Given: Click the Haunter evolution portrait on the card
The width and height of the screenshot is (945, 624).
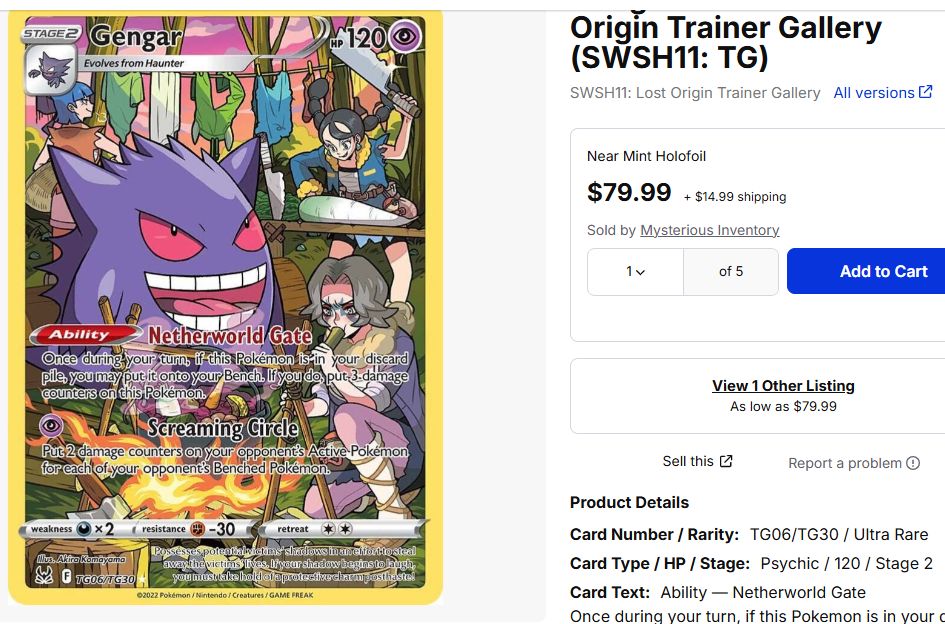Looking at the screenshot, I should 51,70.
